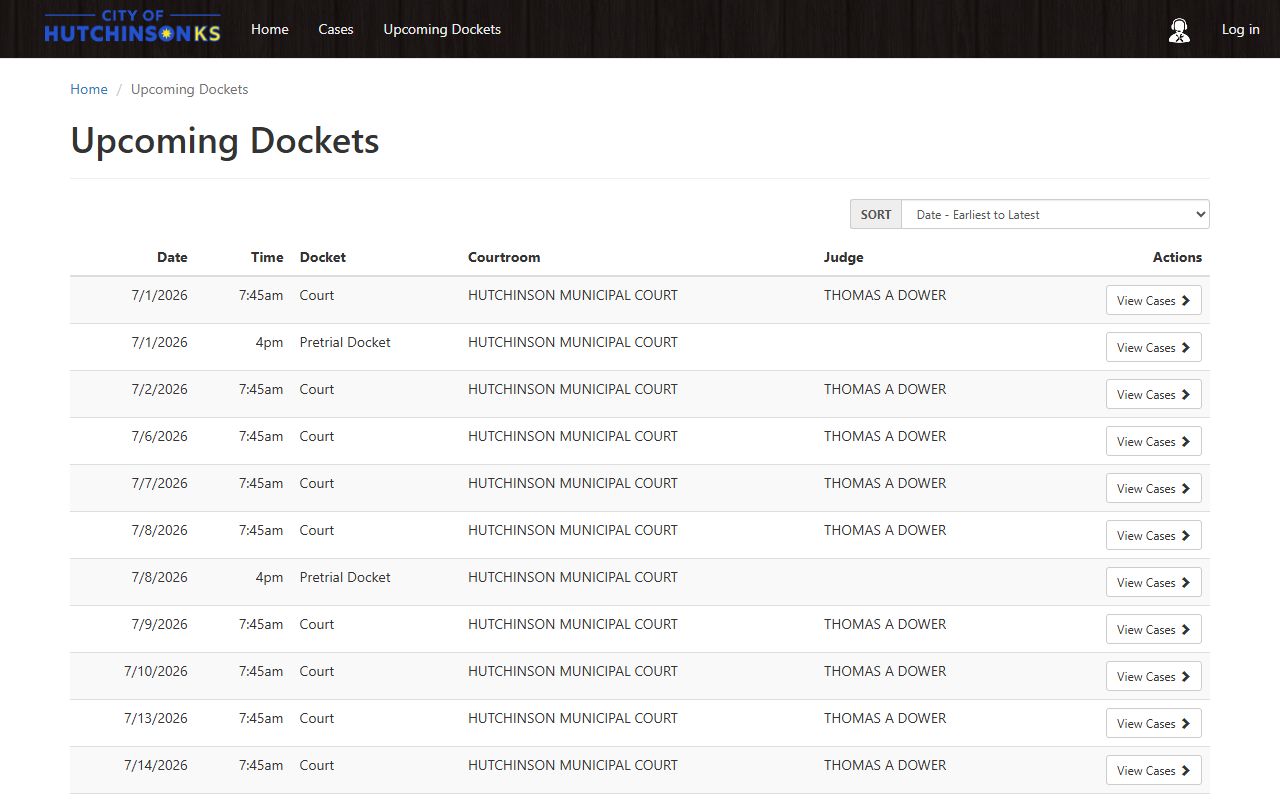Image resolution: width=1280 pixels, height=800 pixels.
Task: Select the 7/6/2026 date cell
Action: pyautogui.click(x=160, y=436)
